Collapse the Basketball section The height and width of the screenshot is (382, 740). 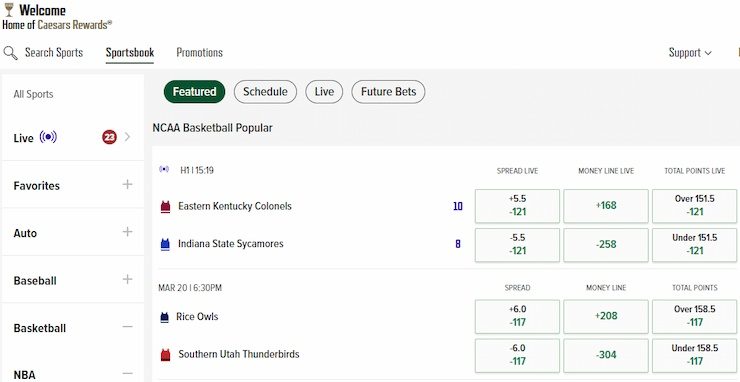(x=127, y=327)
